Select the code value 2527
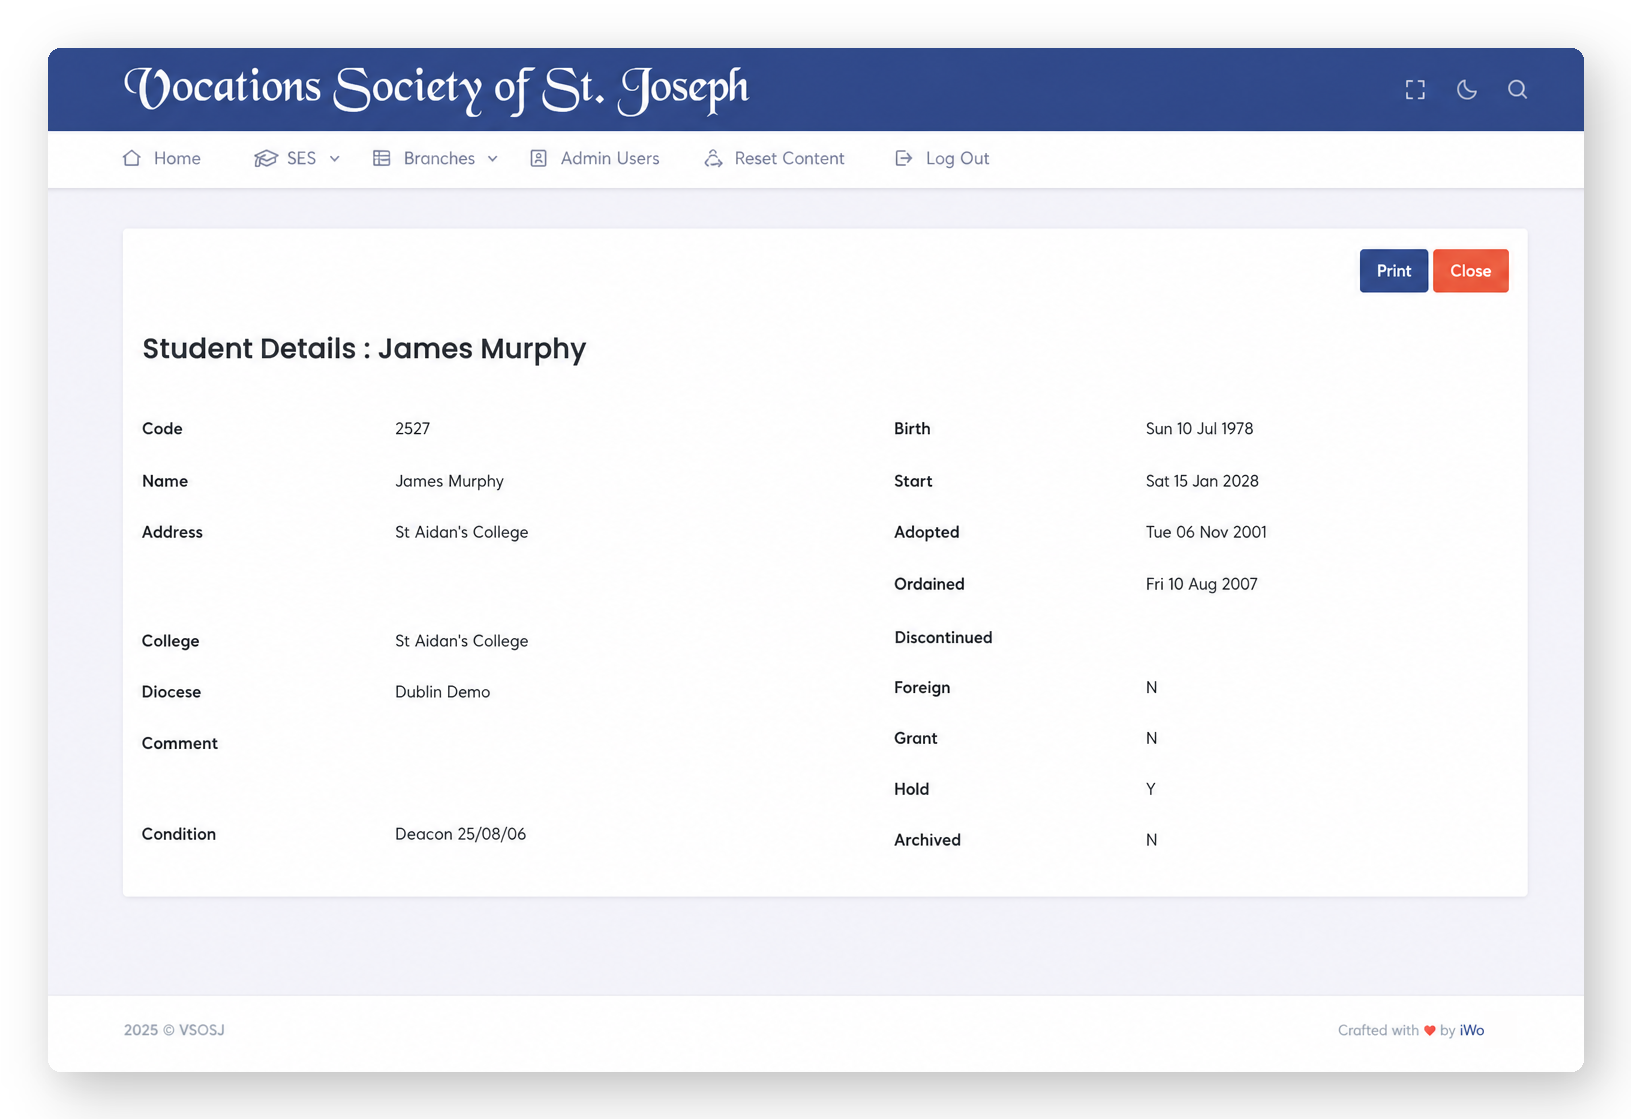Viewport: 1632px width, 1120px height. point(412,429)
